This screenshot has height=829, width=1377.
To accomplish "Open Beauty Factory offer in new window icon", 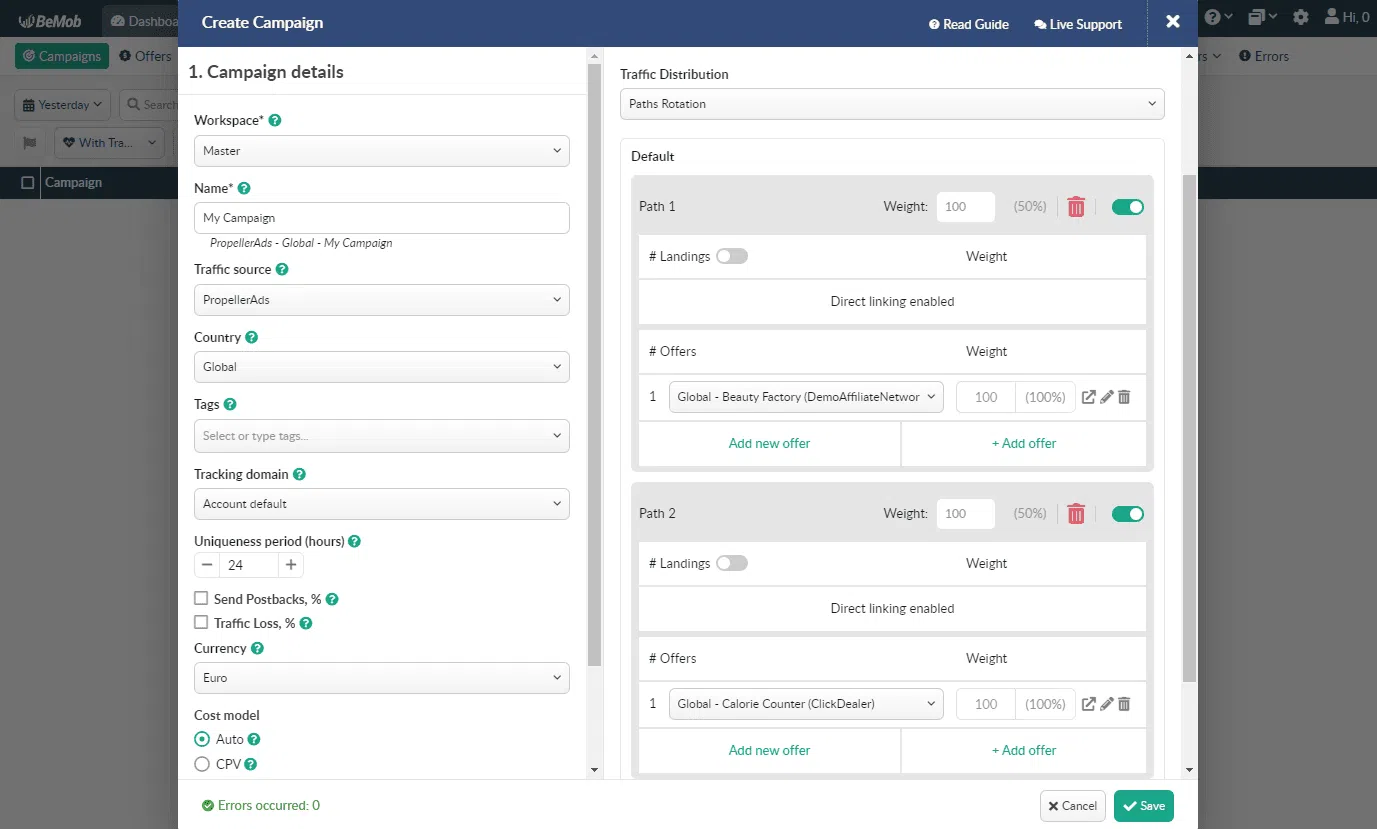I will coord(1089,397).
